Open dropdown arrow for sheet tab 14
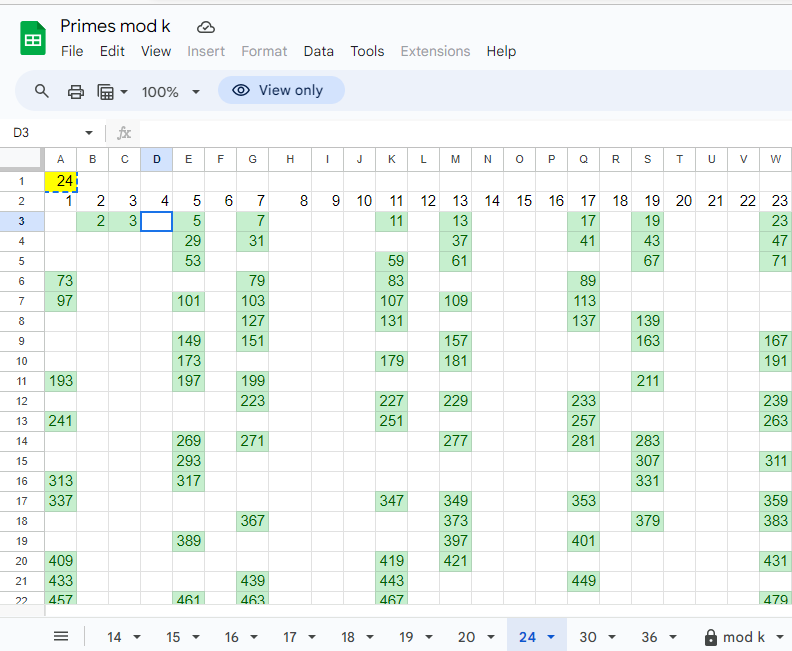This screenshot has height=651, width=792. pos(136,637)
